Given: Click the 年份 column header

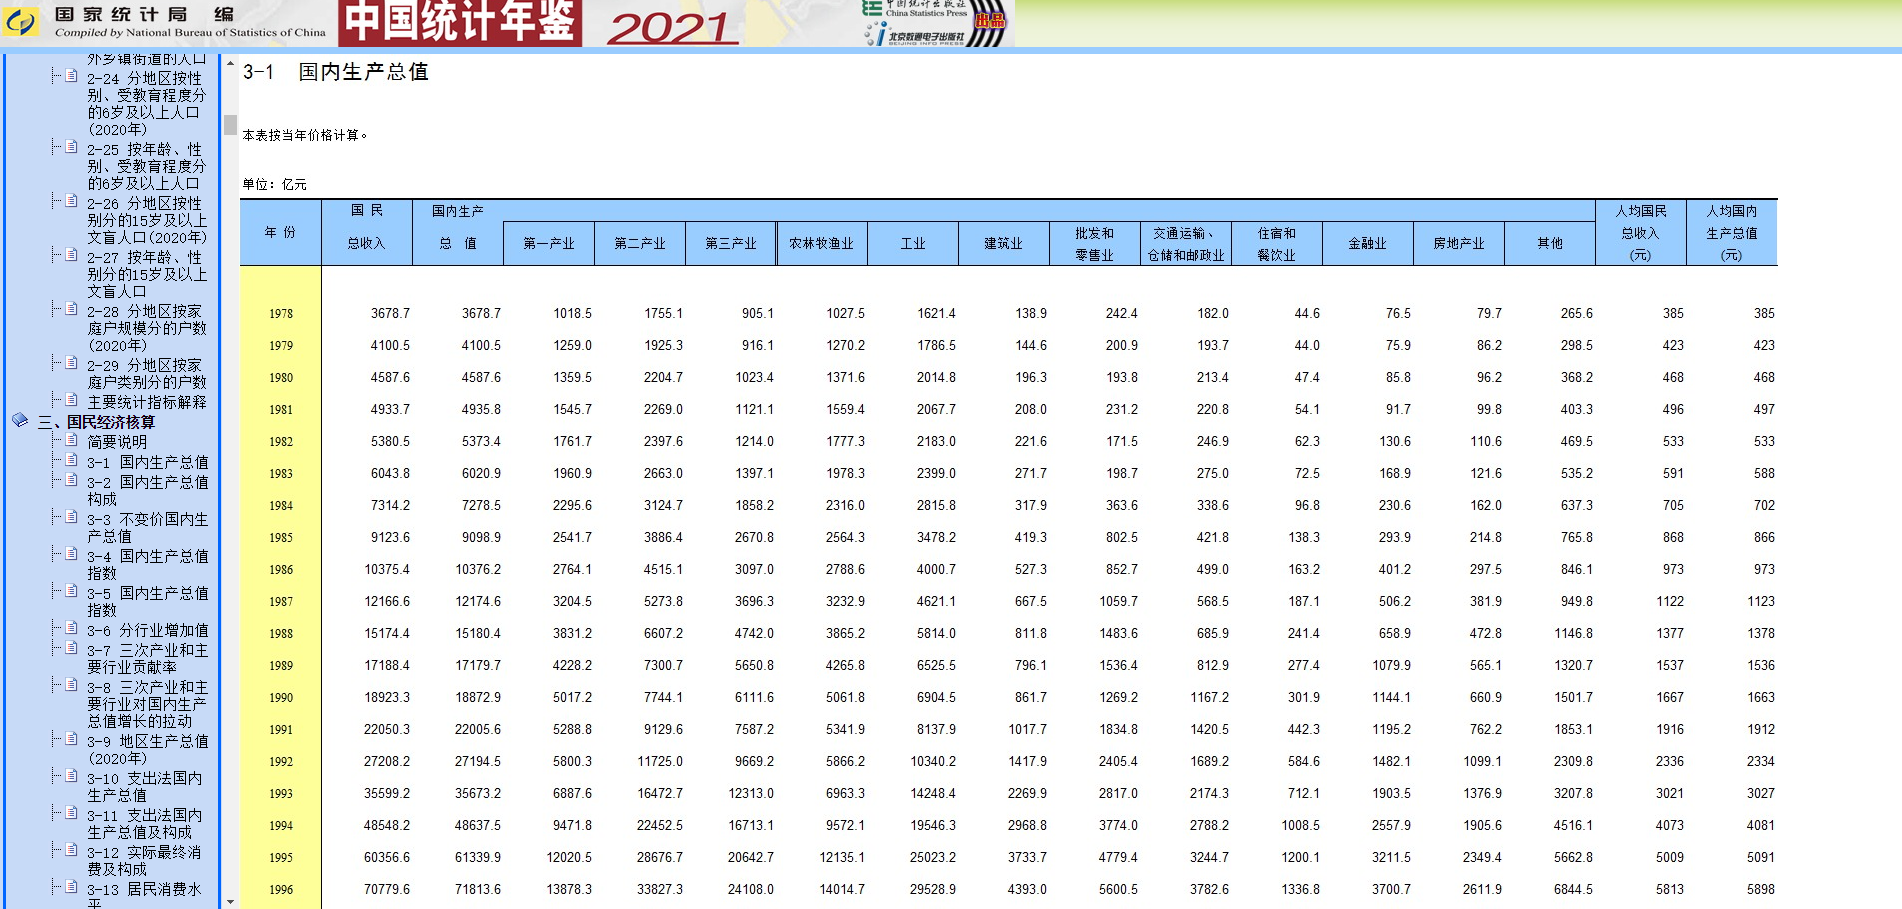Looking at the screenshot, I should coord(280,232).
